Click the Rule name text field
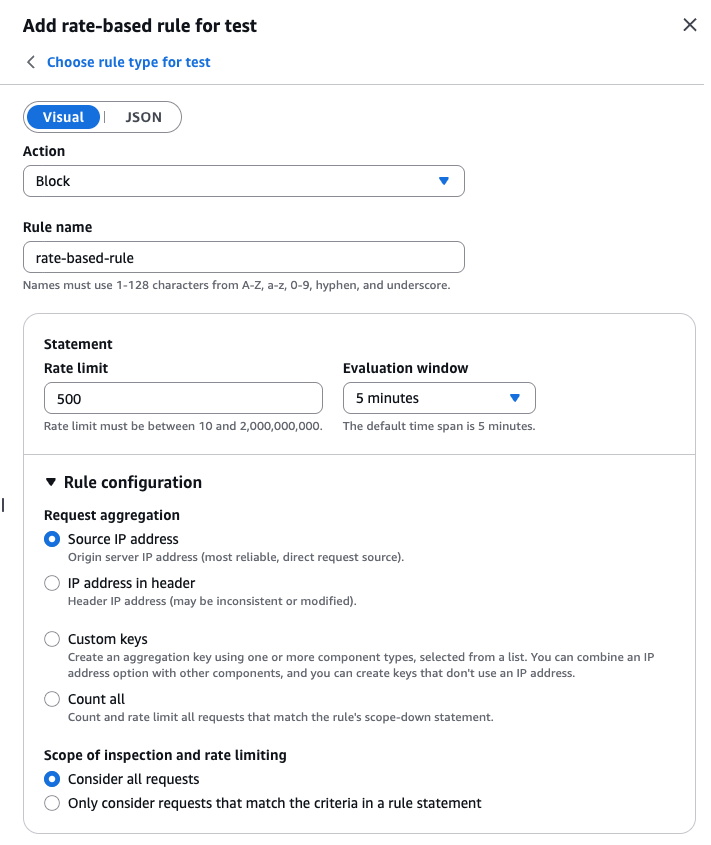 pyautogui.click(x=243, y=257)
